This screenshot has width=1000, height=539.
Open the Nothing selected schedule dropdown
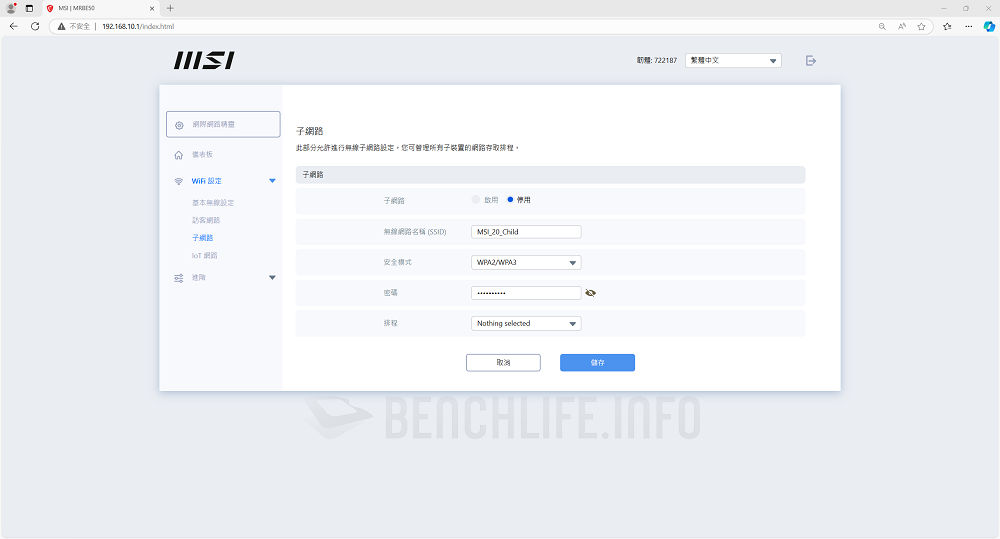pos(526,323)
